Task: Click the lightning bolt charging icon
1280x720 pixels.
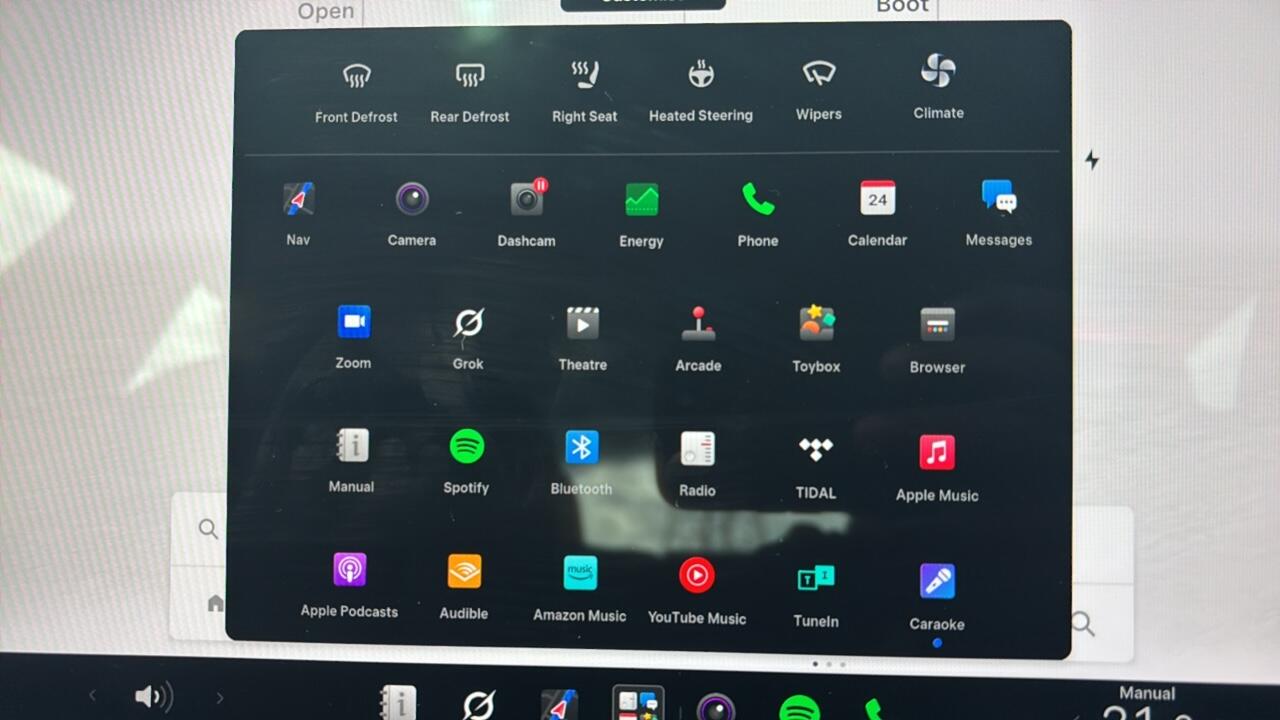Action: tap(1092, 160)
